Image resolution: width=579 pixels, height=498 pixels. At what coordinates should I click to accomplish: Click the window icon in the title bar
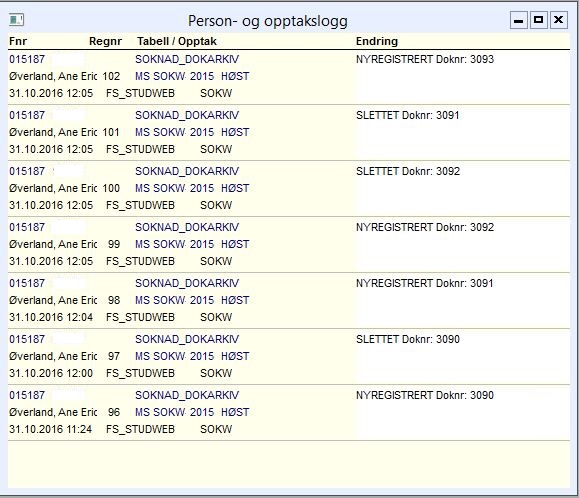(16, 20)
